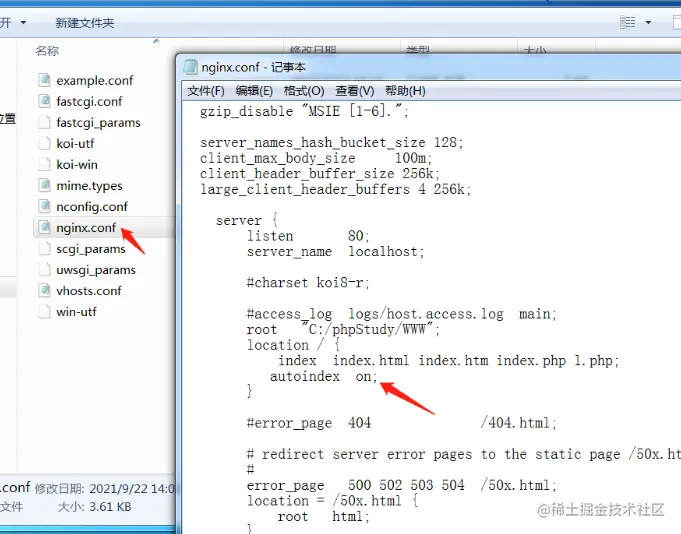Click the root "C:/phpStudy/WWW" line

(343, 330)
